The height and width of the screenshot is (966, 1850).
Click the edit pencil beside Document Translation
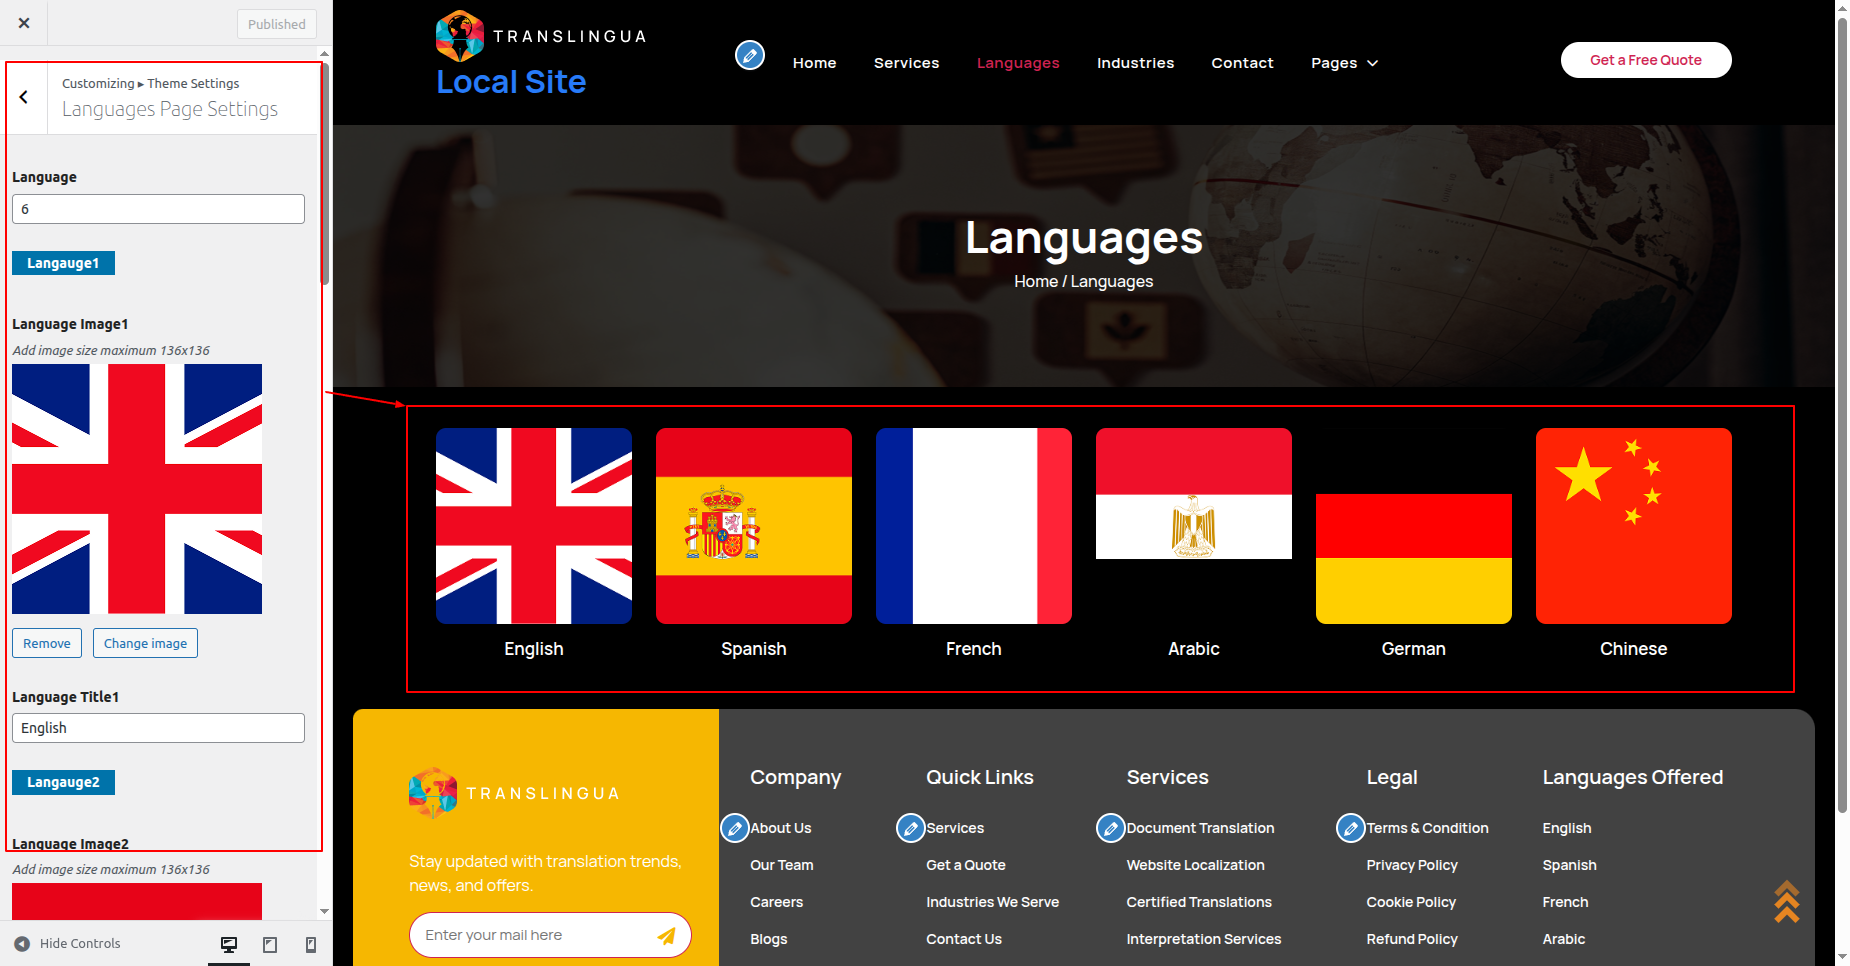pyautogui.click(x=1111, y=828)
